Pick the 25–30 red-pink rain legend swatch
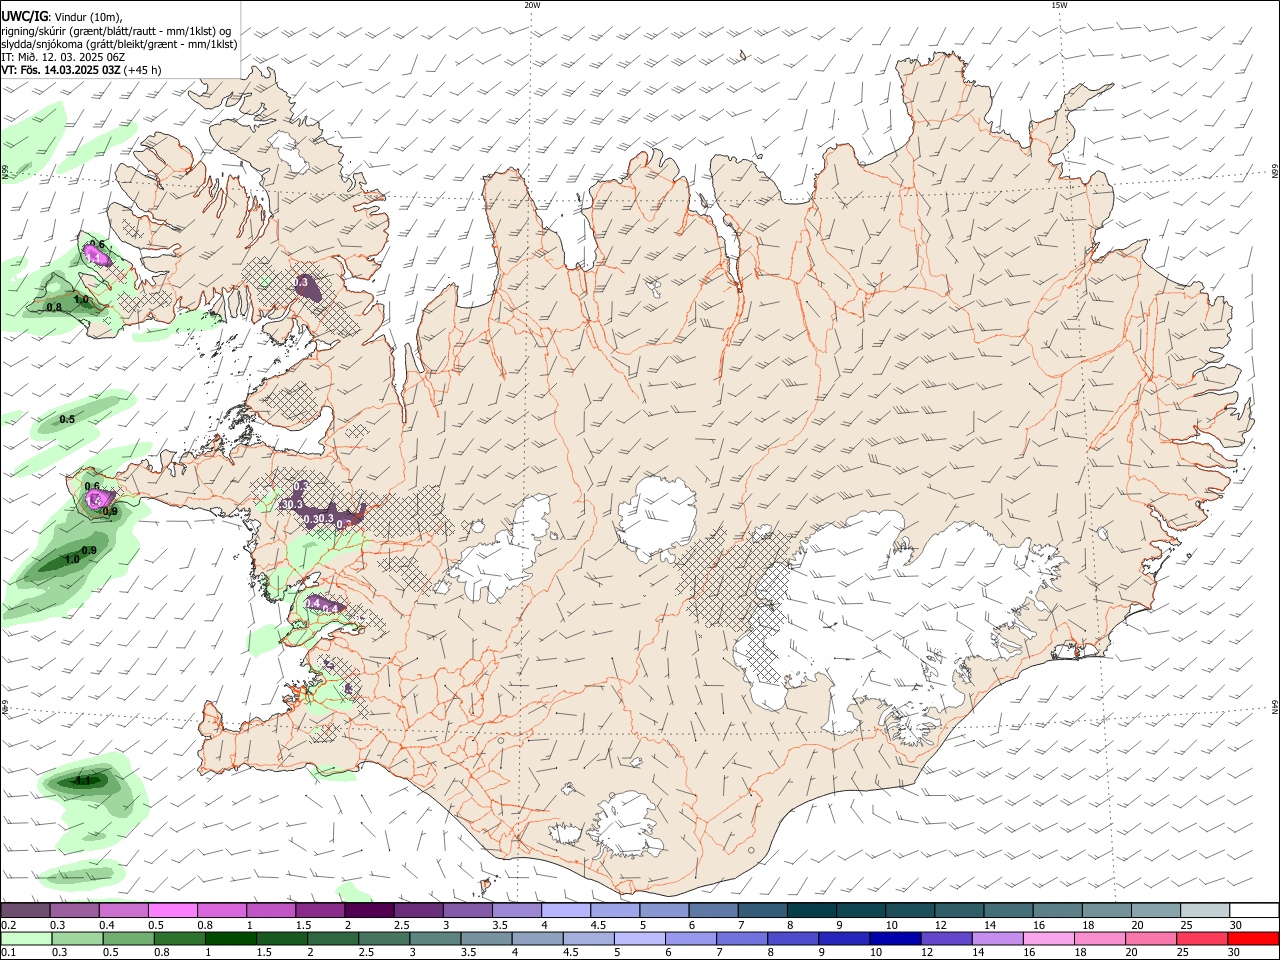Screen dimensions: 1280x960 click(x=1203, y=938)
